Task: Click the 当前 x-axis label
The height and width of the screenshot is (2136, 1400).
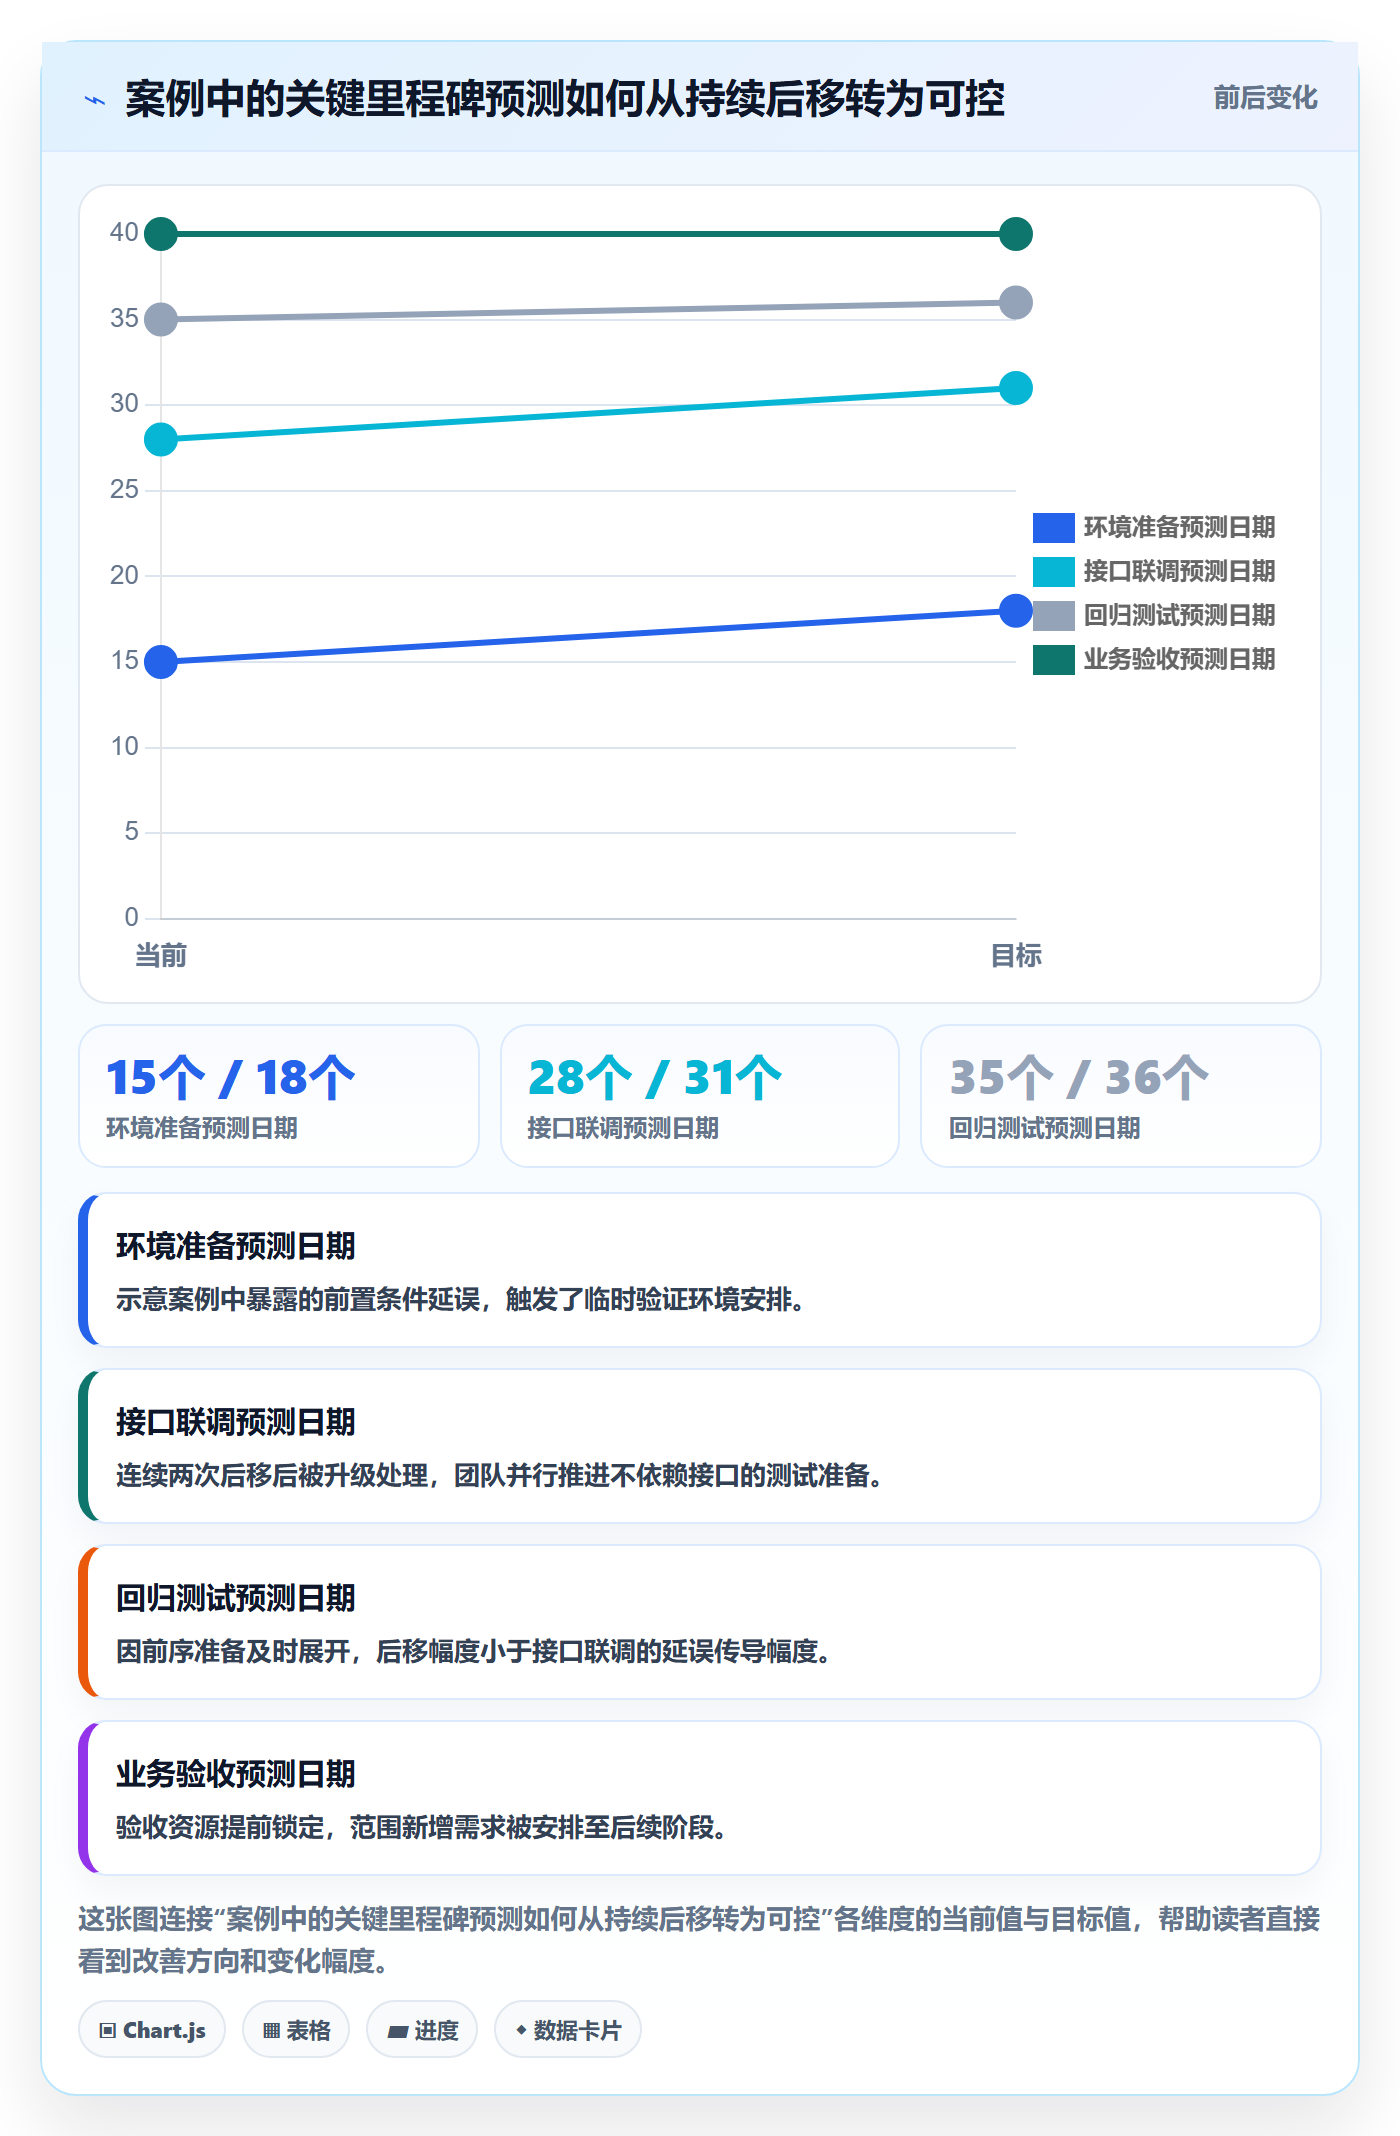Action: [x=161, y=956]
